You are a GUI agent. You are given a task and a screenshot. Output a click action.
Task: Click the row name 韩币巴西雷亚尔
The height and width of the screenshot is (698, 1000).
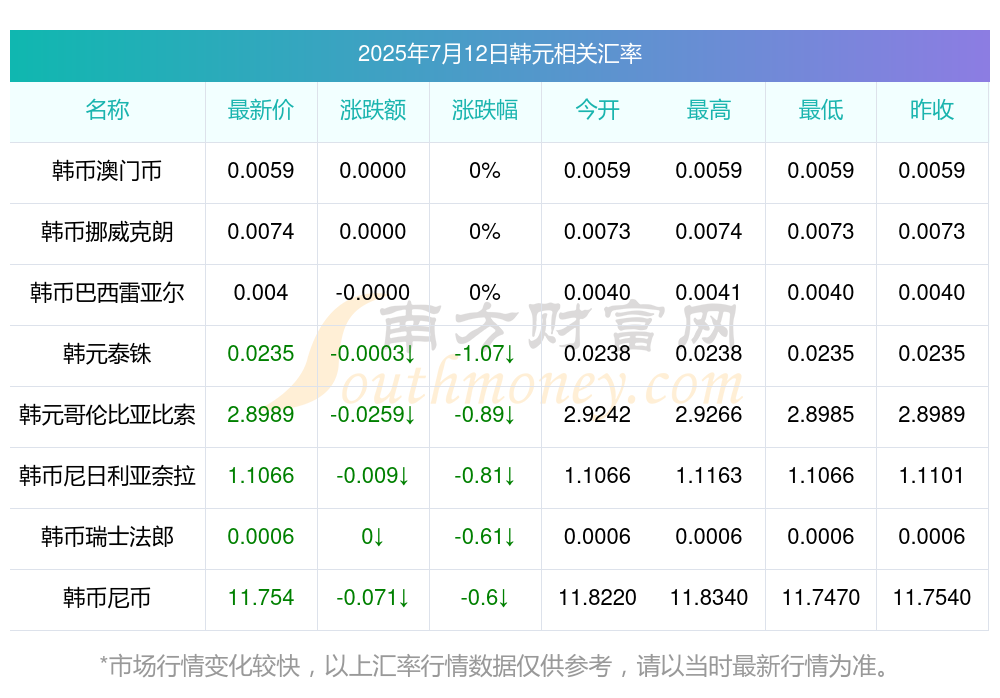tap(107, 293)
